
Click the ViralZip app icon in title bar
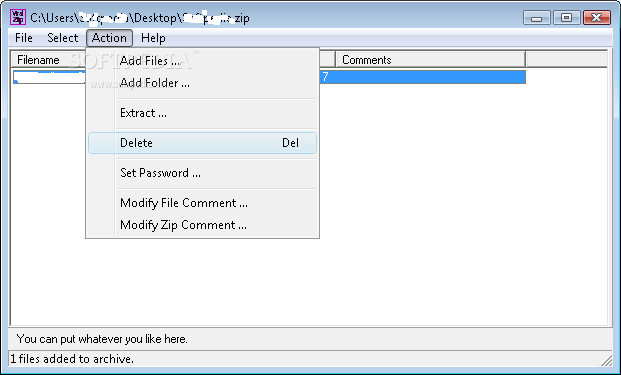[x=18, y=17]
